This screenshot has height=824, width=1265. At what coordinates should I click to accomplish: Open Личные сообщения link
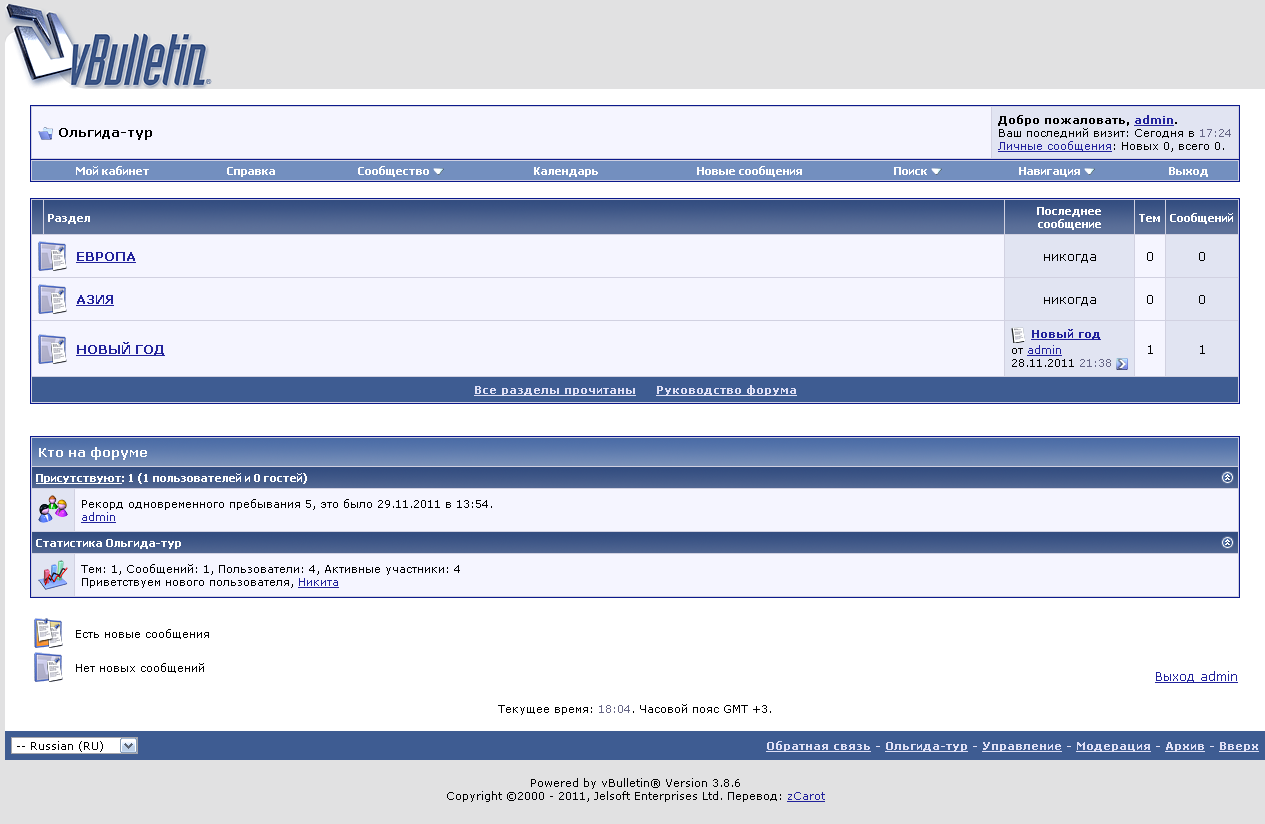point(1055,146)
